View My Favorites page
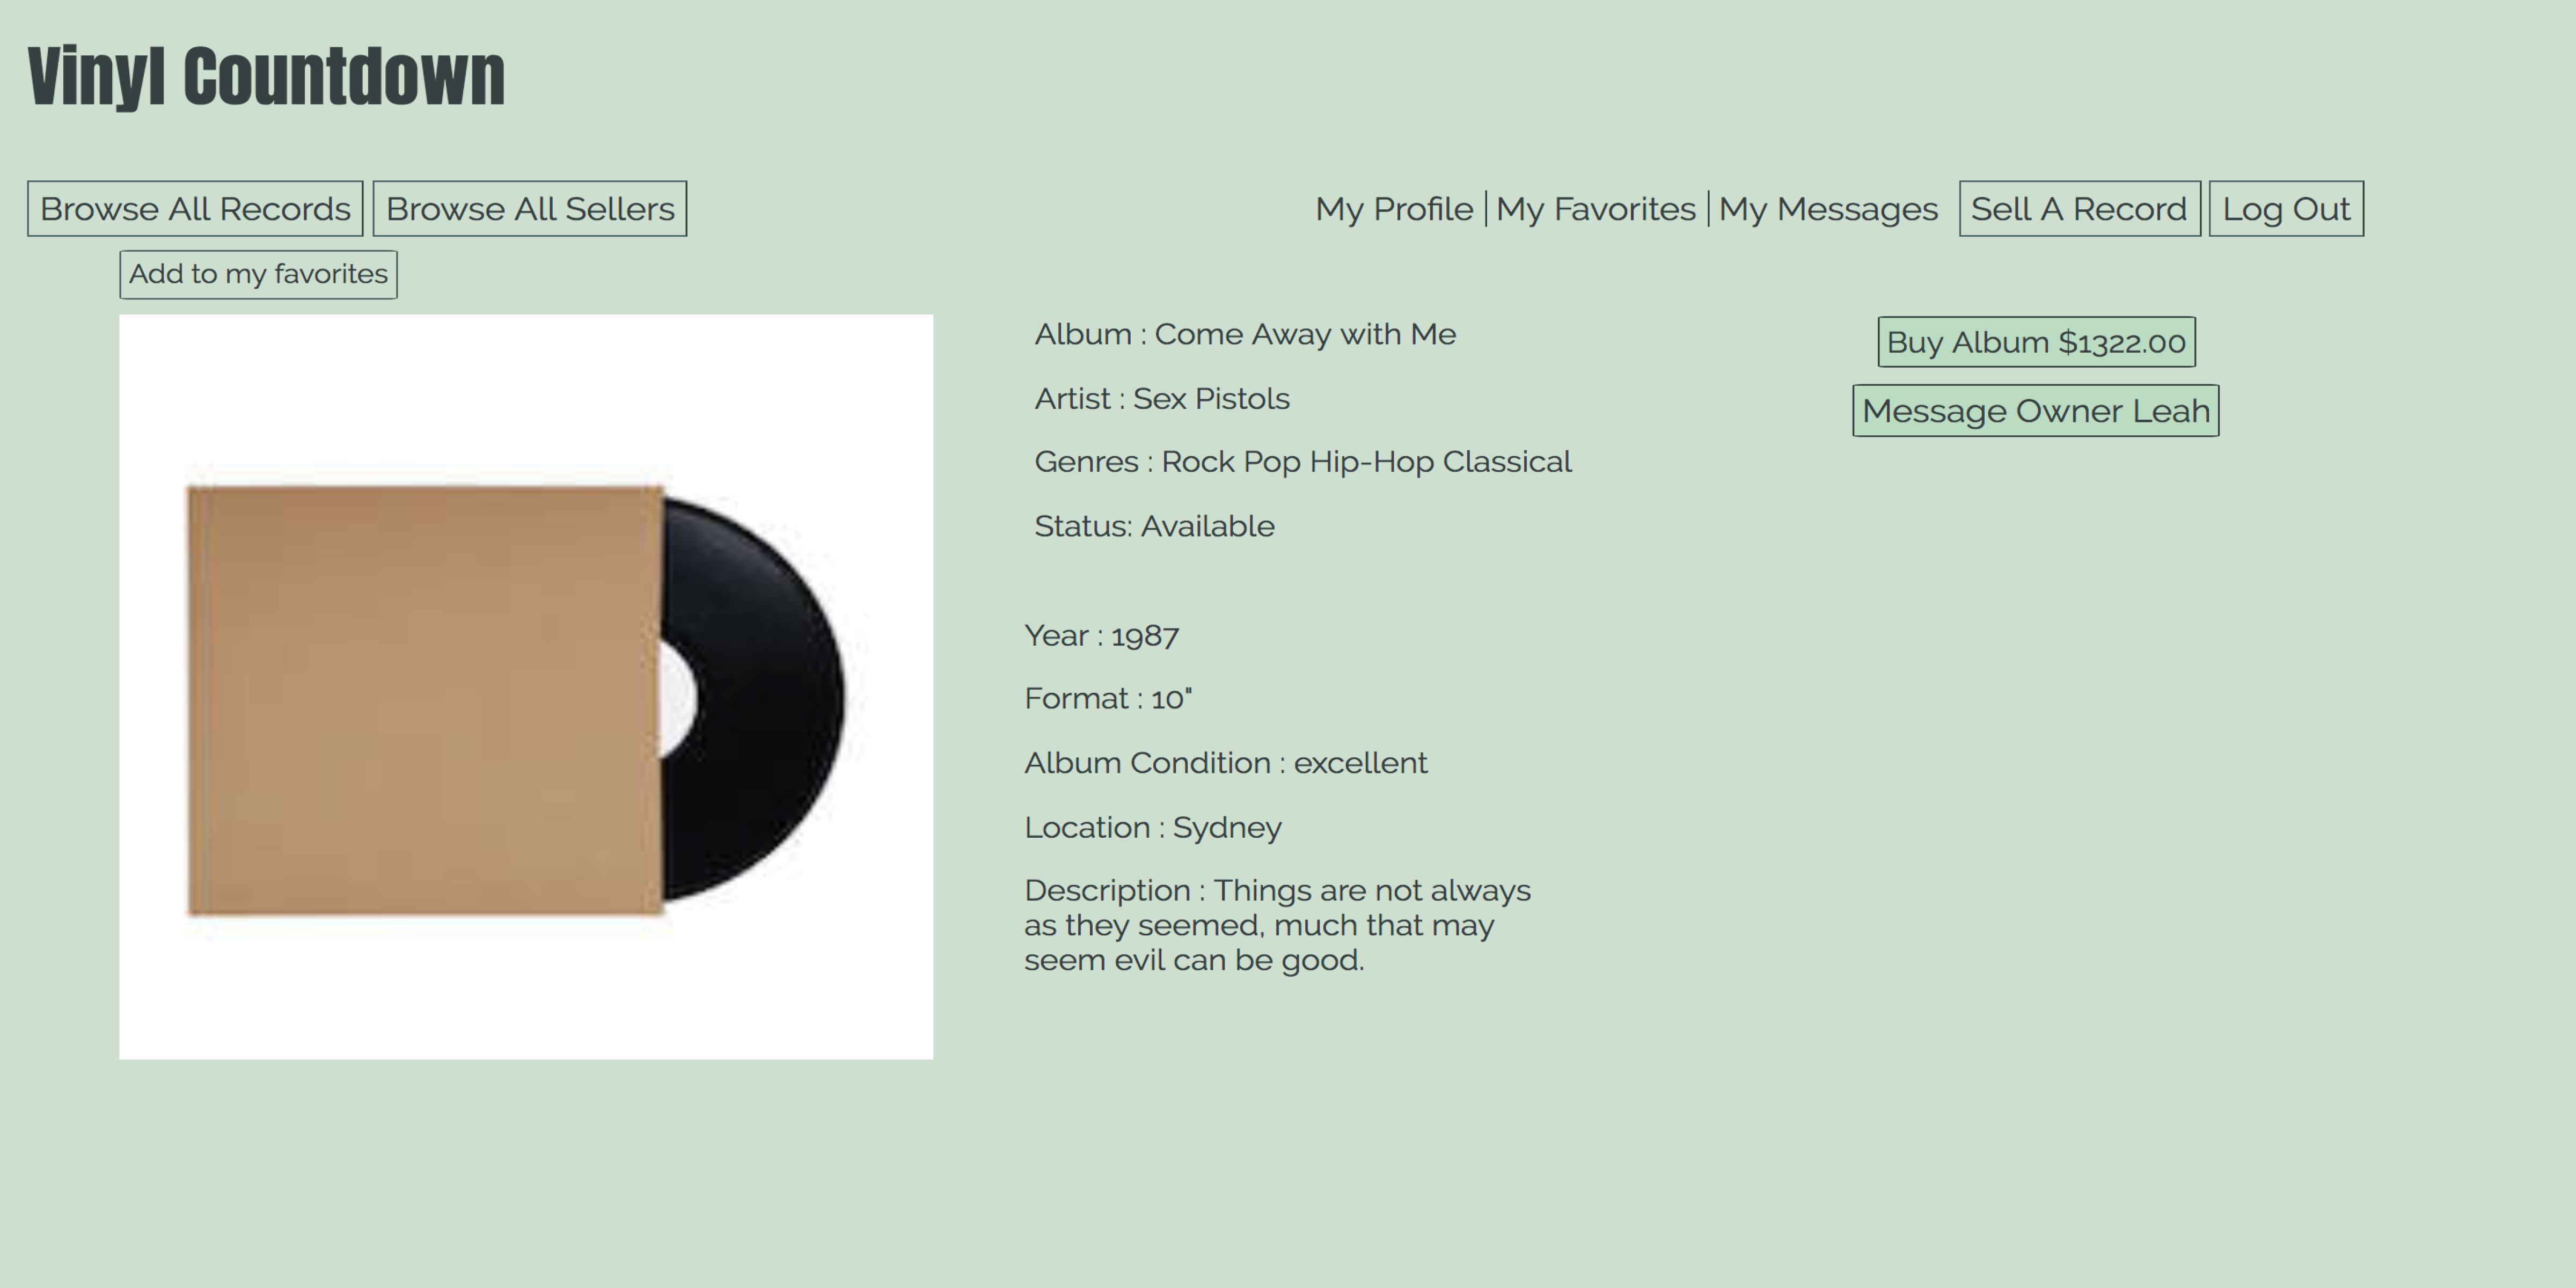2576x1288 pixels. coord(1596,209)
